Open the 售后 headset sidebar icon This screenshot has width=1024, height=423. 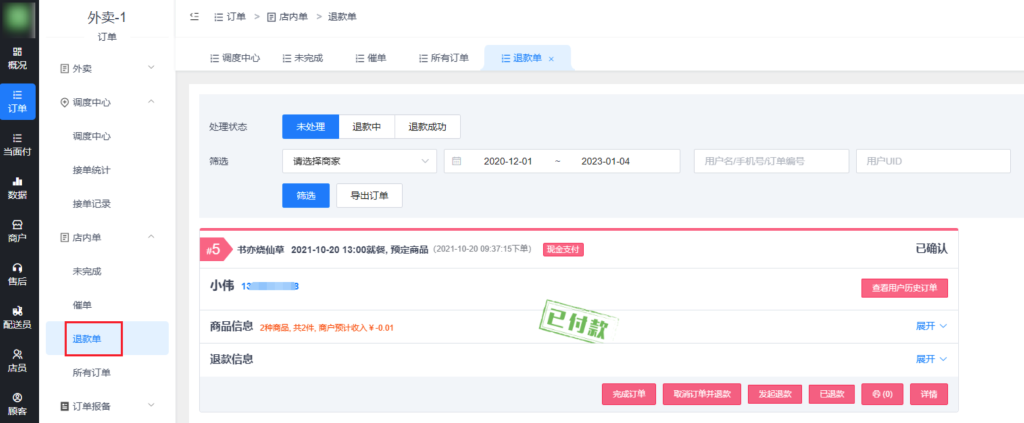click(x=17, y=273)
